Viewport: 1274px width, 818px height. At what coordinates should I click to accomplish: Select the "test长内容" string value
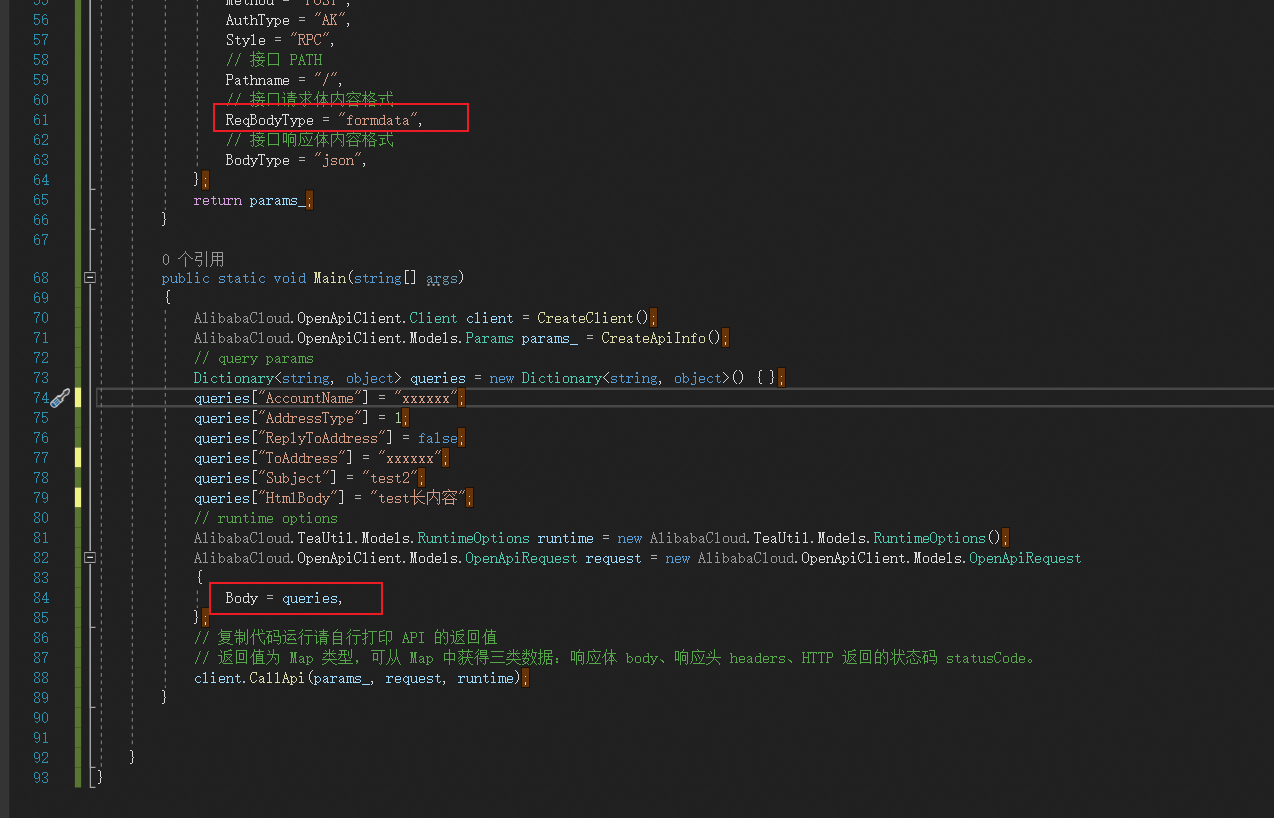pyautogui.click(x=418, y=498)
